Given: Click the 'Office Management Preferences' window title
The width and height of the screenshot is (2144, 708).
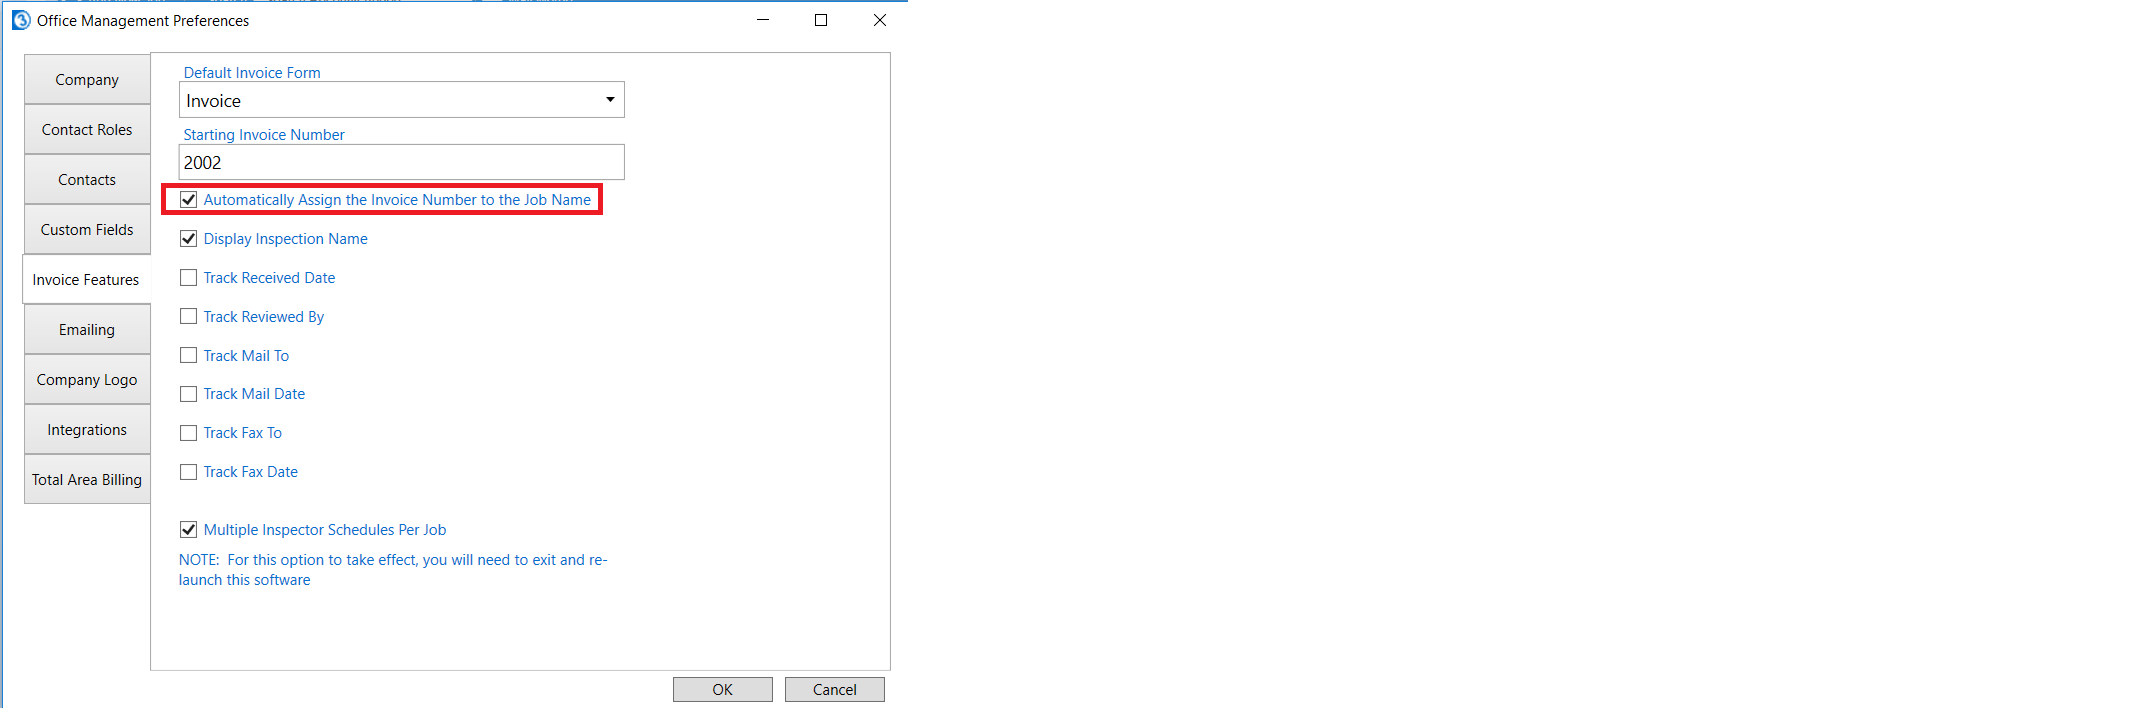Looking at the screenshot, I should (143, 21).
